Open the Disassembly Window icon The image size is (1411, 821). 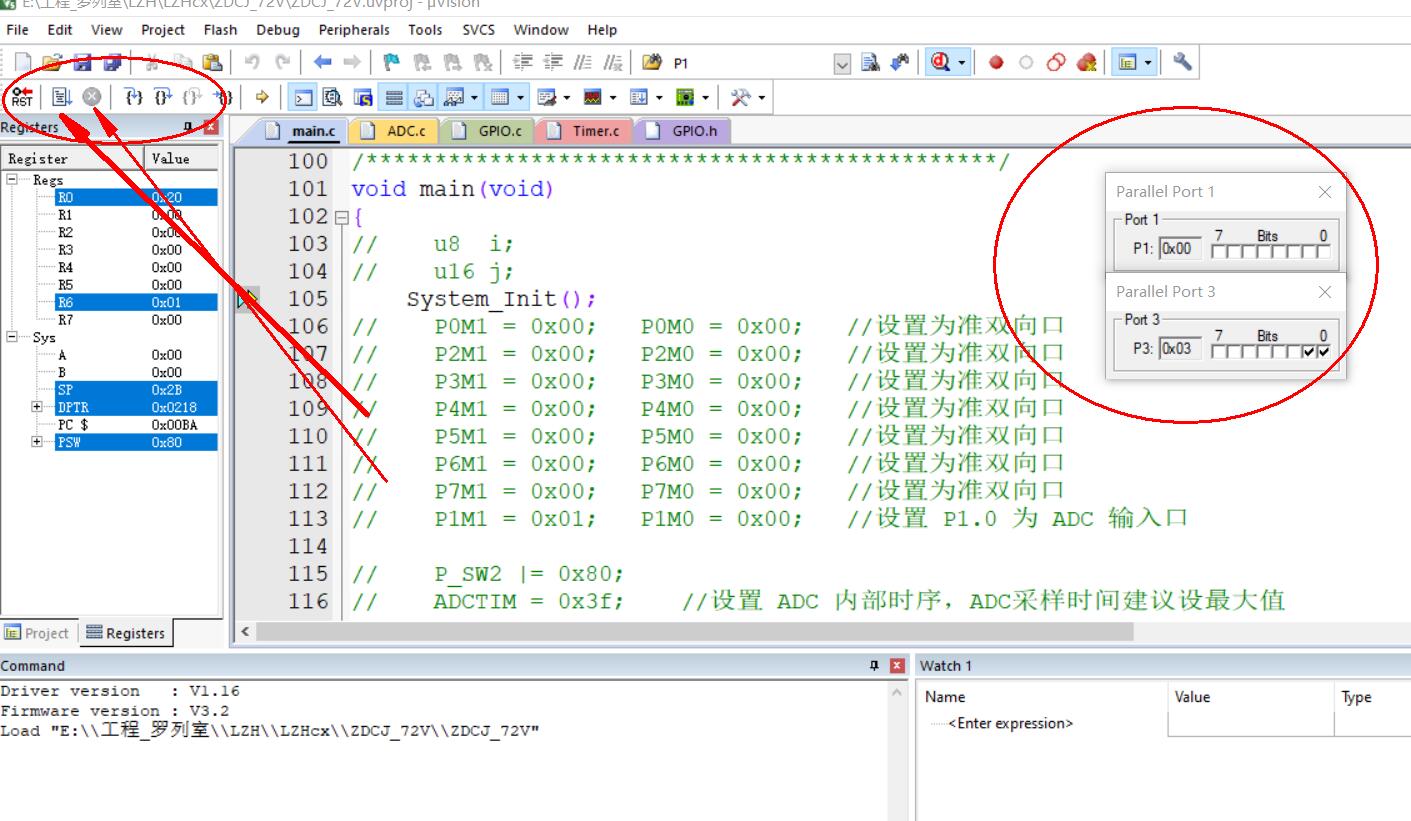point(333,97)
